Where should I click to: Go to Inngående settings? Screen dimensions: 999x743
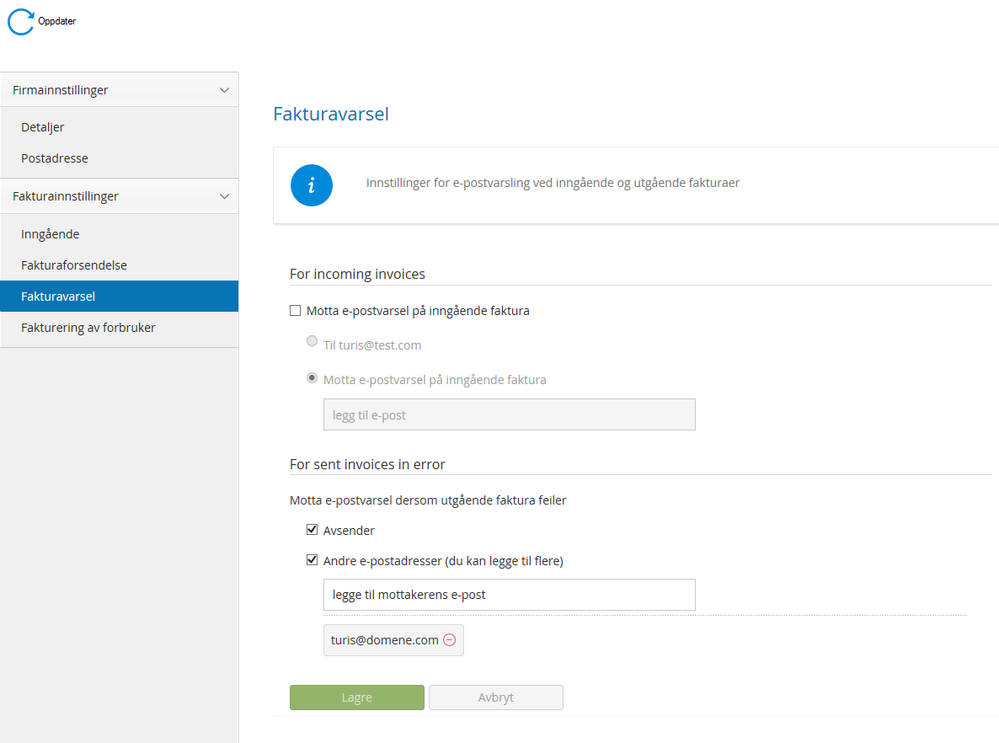(x=50, y=234)
